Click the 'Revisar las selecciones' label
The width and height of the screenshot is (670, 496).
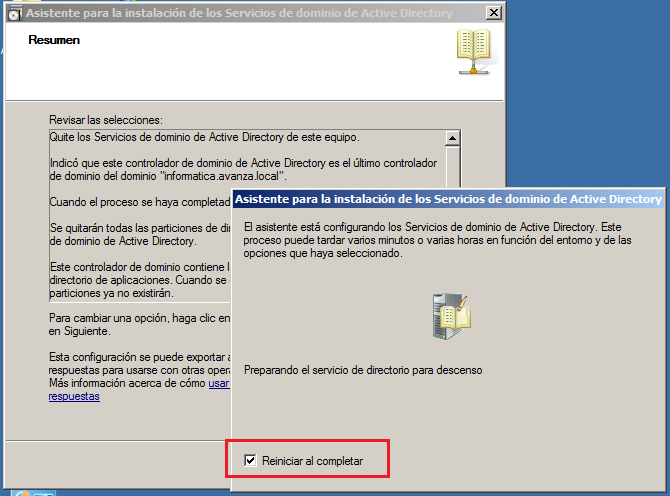105,120
